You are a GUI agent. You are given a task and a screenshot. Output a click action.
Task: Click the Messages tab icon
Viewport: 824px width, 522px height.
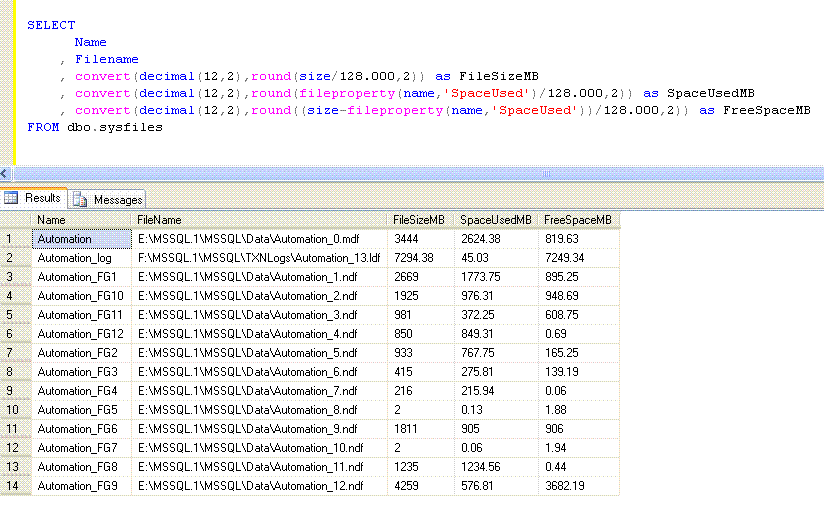[x=80, y=200]
